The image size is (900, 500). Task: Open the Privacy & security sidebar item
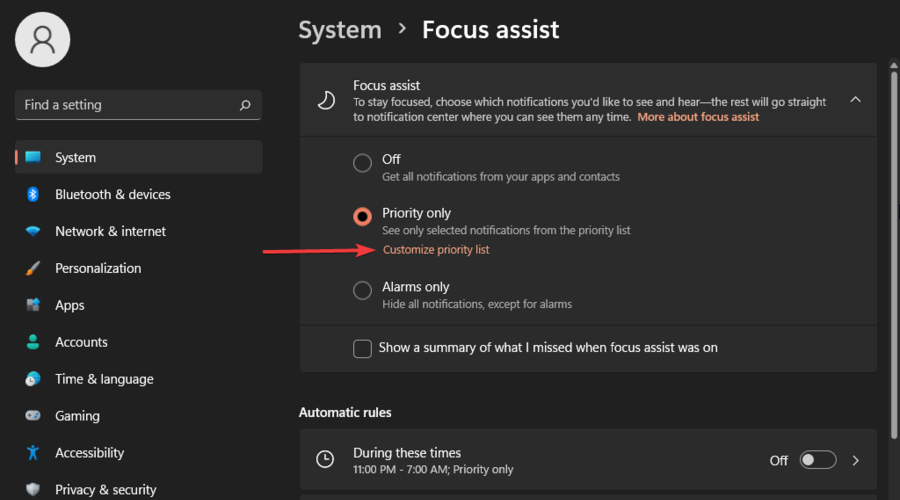(x=105, y=489)
